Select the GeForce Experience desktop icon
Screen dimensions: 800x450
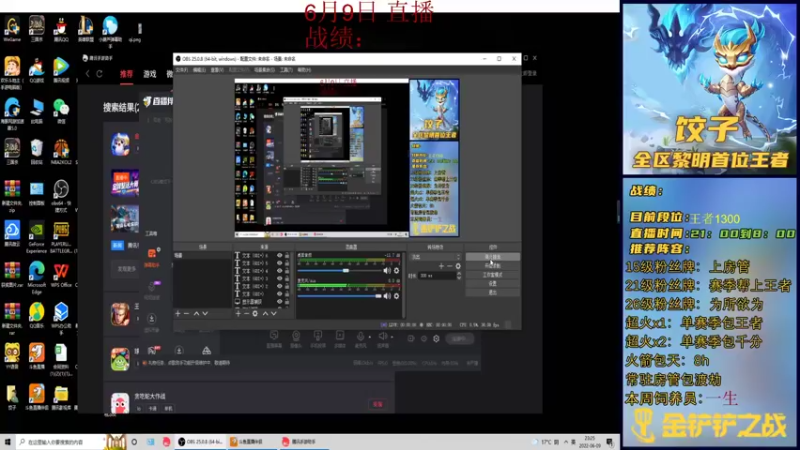coord(36,236)
